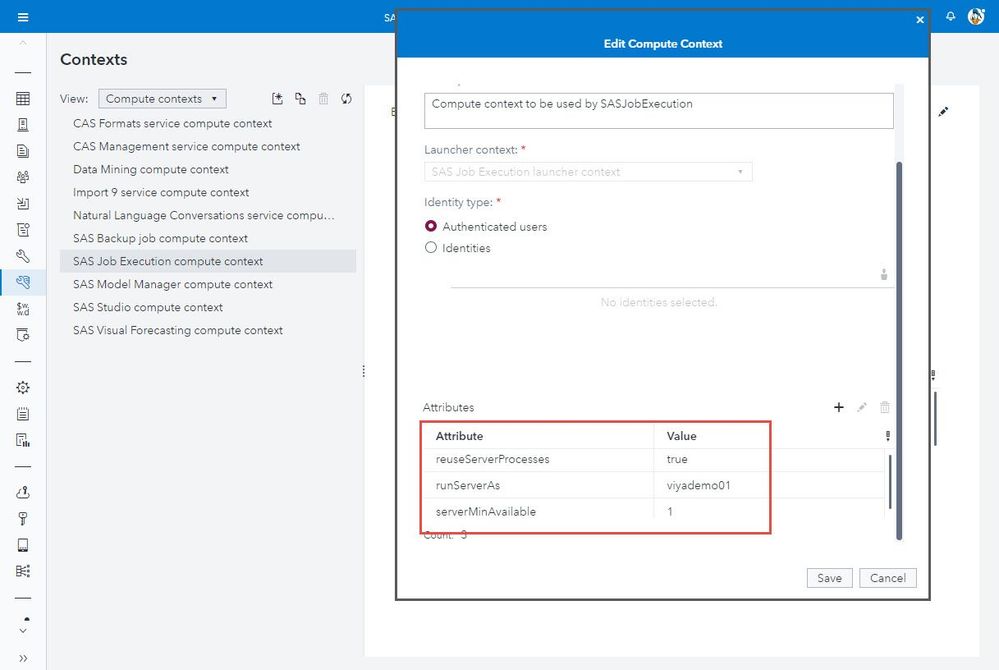
Task: Open the Users group icon in sidebar
Action: [23, 177]
